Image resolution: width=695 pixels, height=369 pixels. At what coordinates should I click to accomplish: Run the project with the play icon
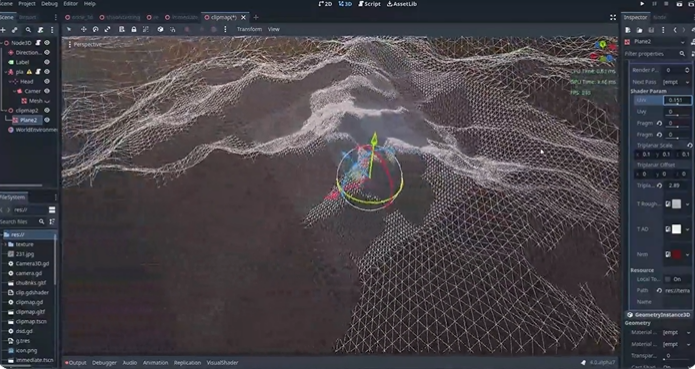point(642,4)
